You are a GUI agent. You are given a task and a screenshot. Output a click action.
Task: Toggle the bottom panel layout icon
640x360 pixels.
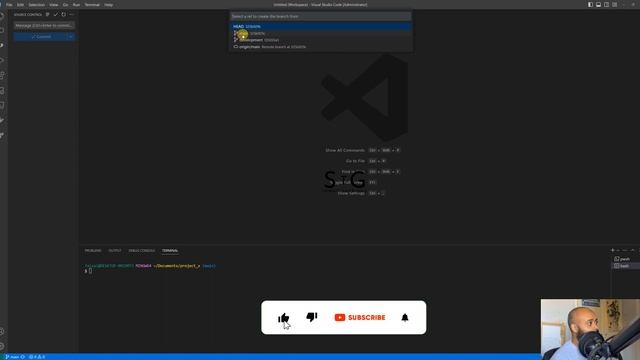click(x=598, y=5)
